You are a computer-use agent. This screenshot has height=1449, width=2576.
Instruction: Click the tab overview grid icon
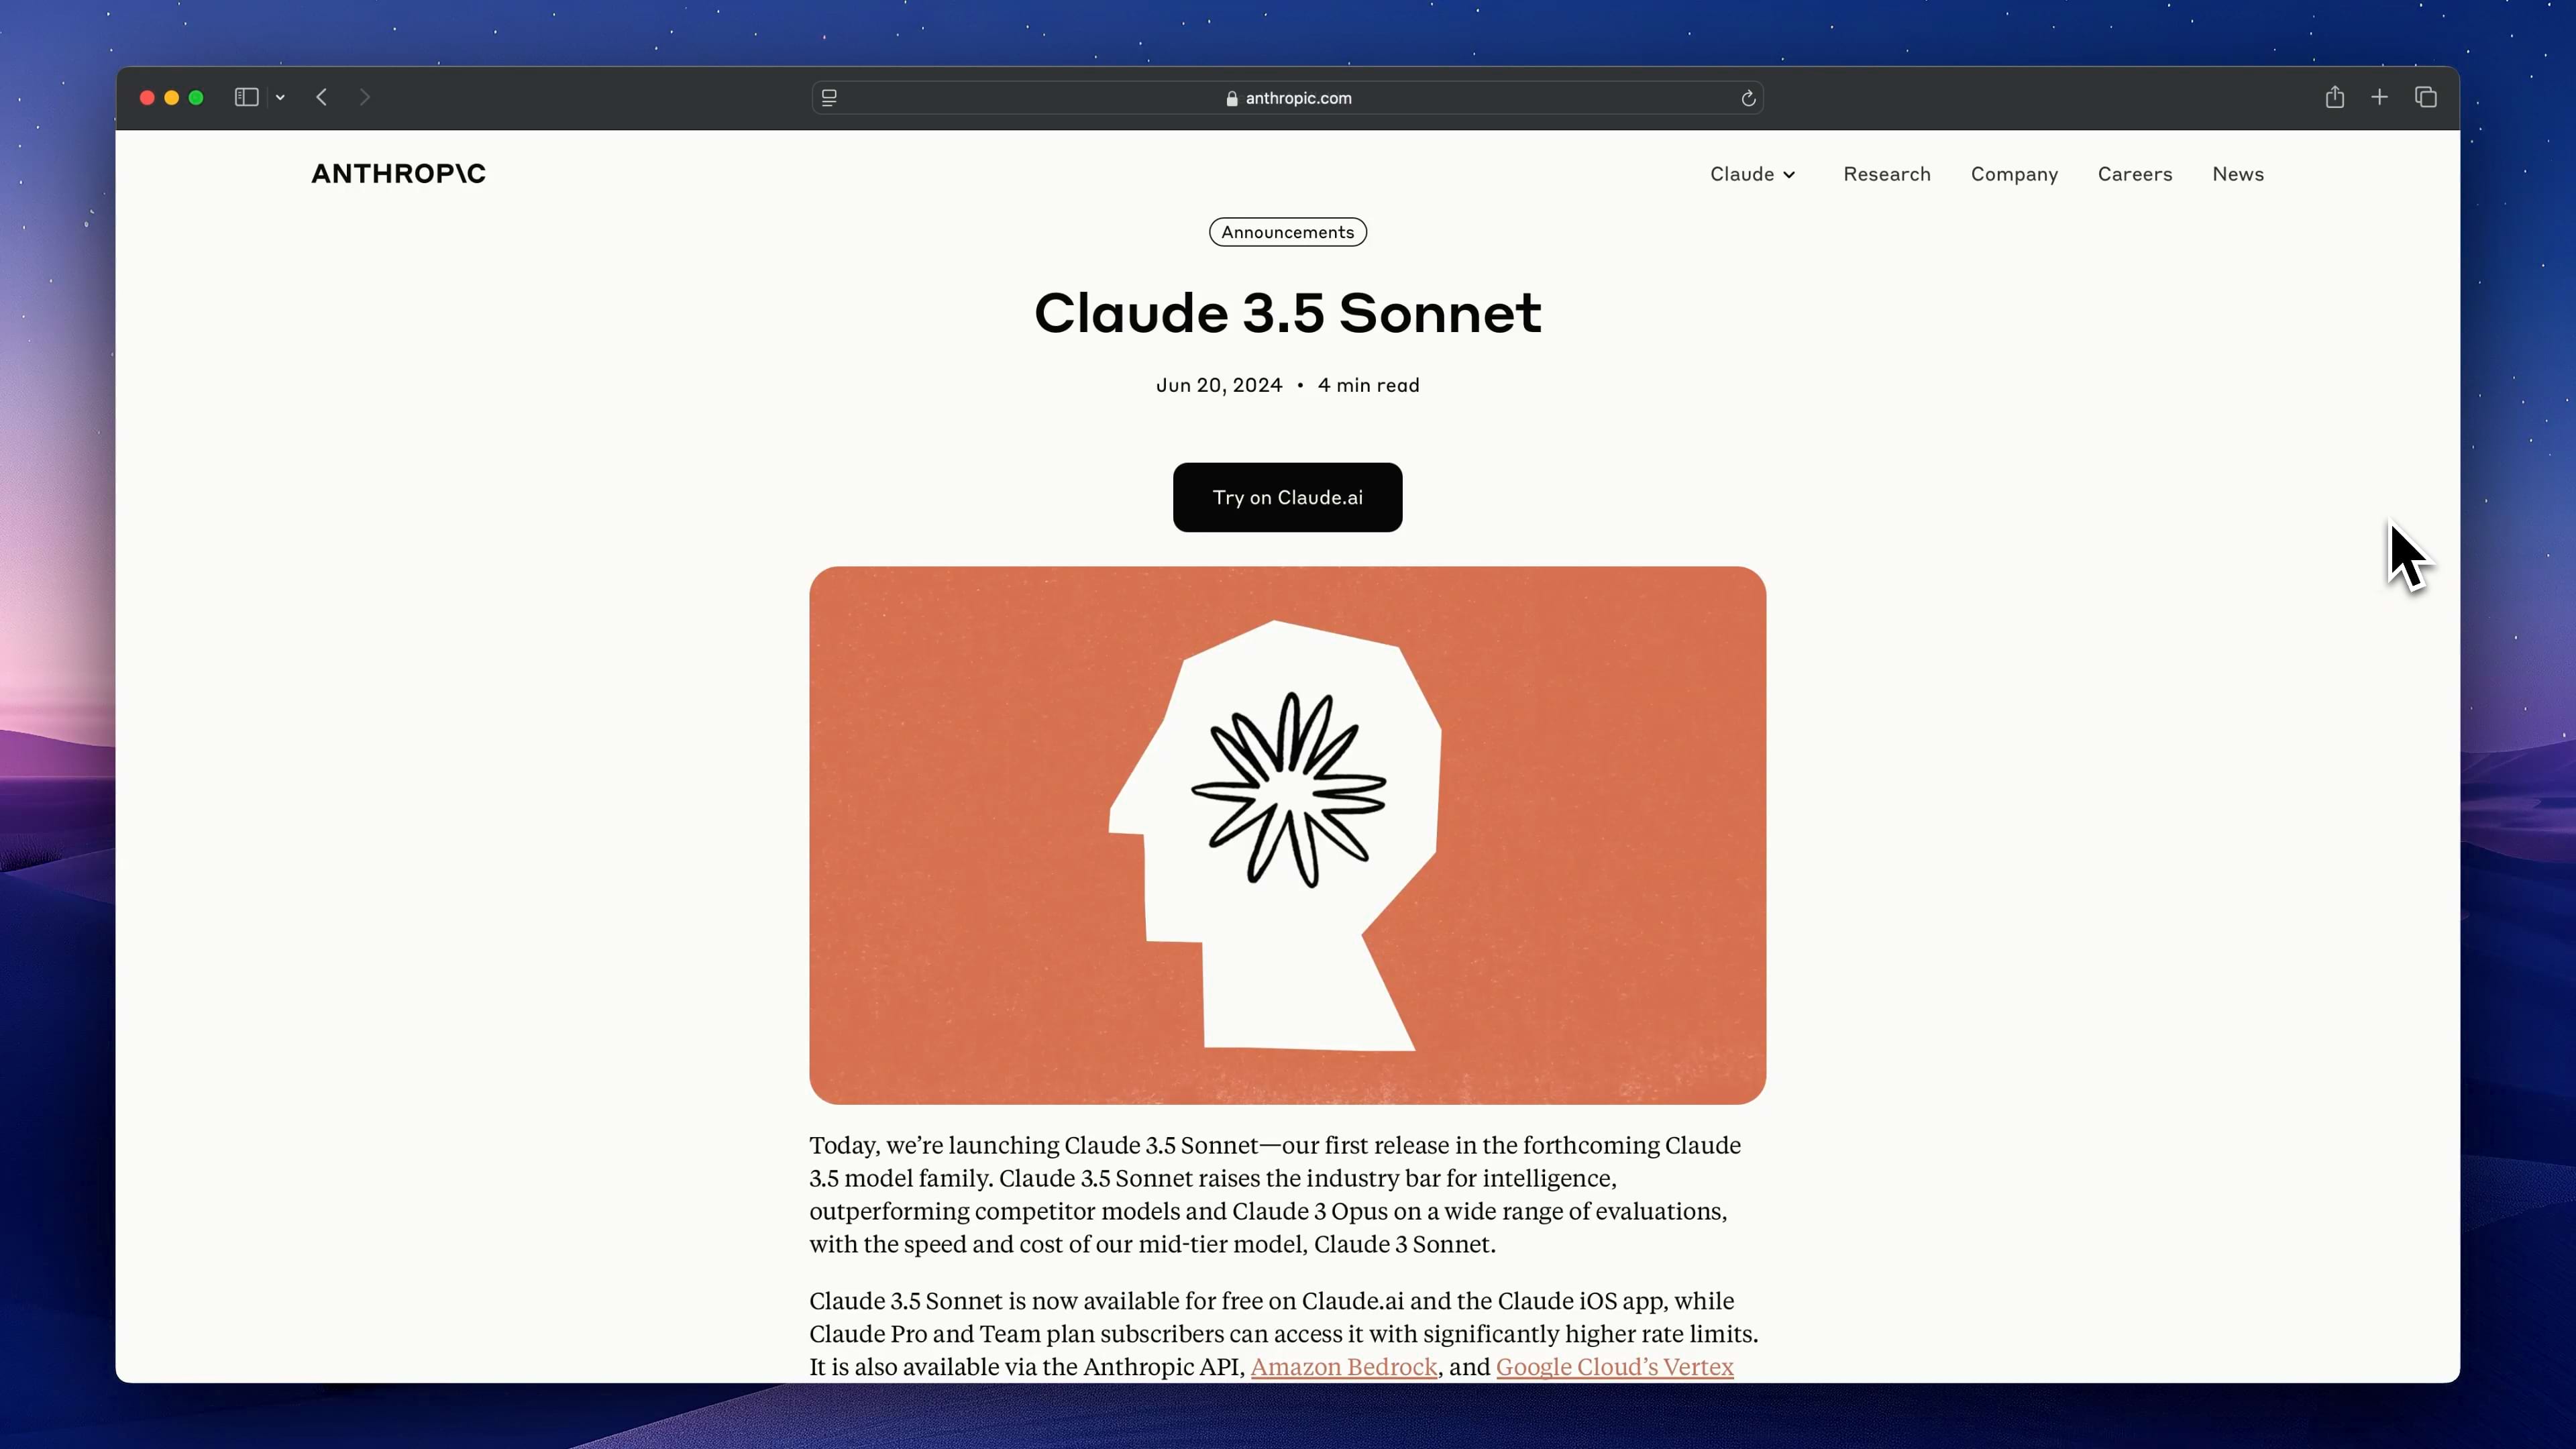pyautogui.click(x=2426, y=97)
